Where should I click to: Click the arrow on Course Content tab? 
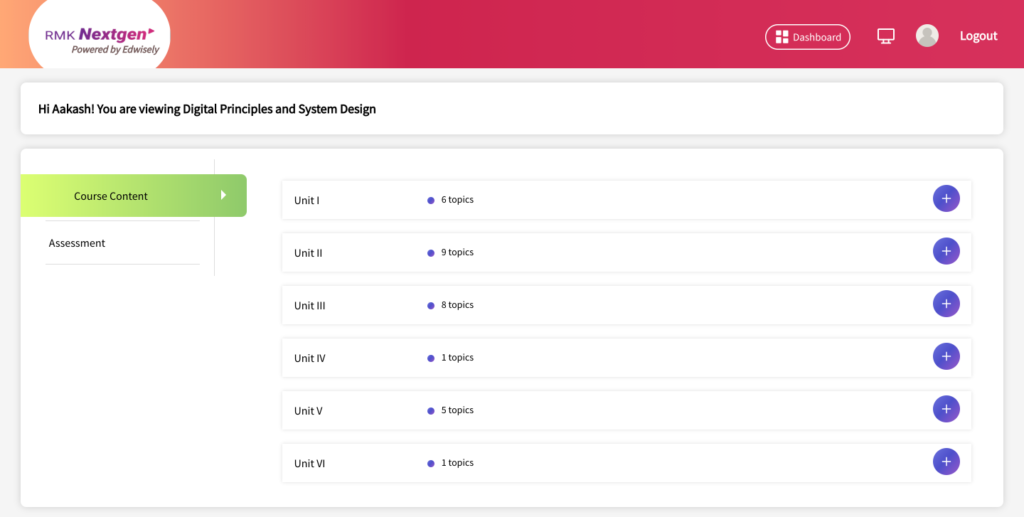[x=224, y=195]
